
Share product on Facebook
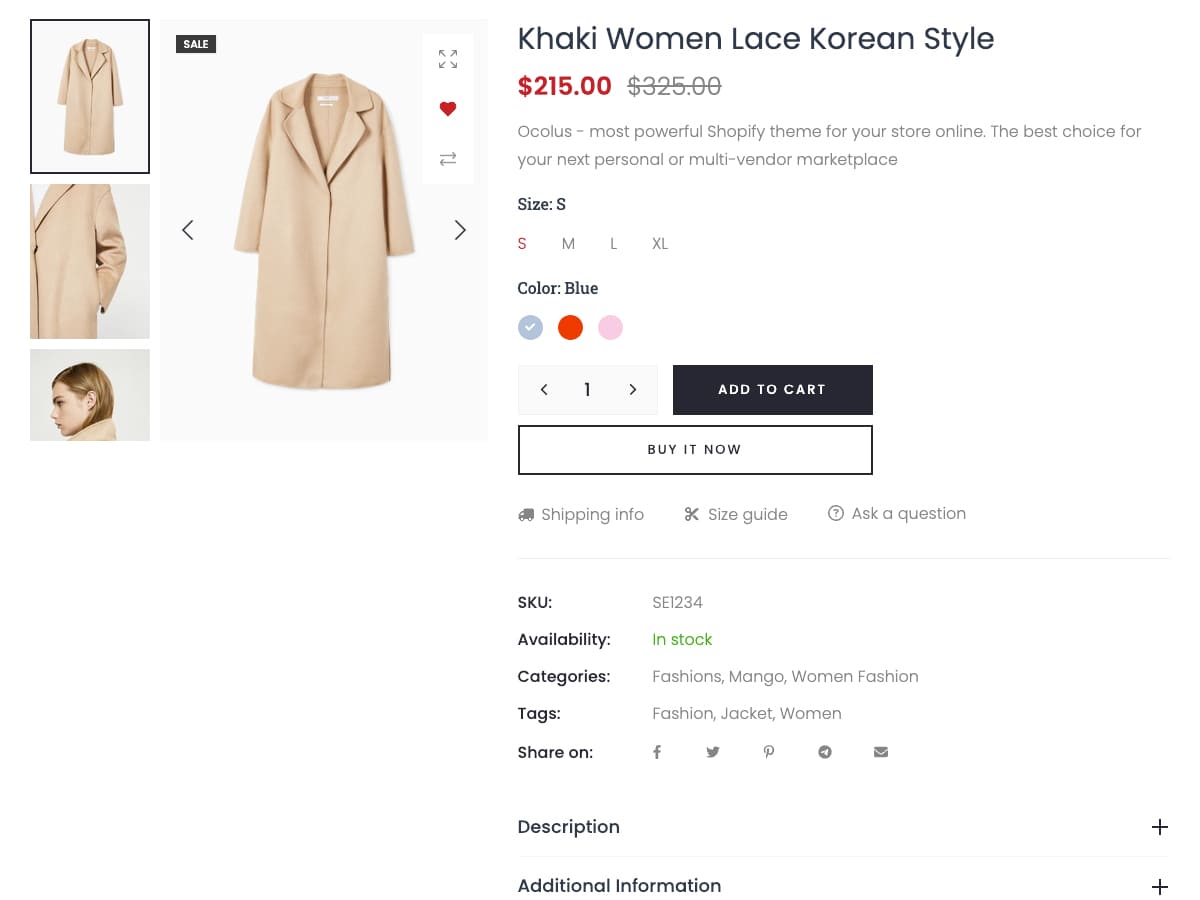[657, 752]
